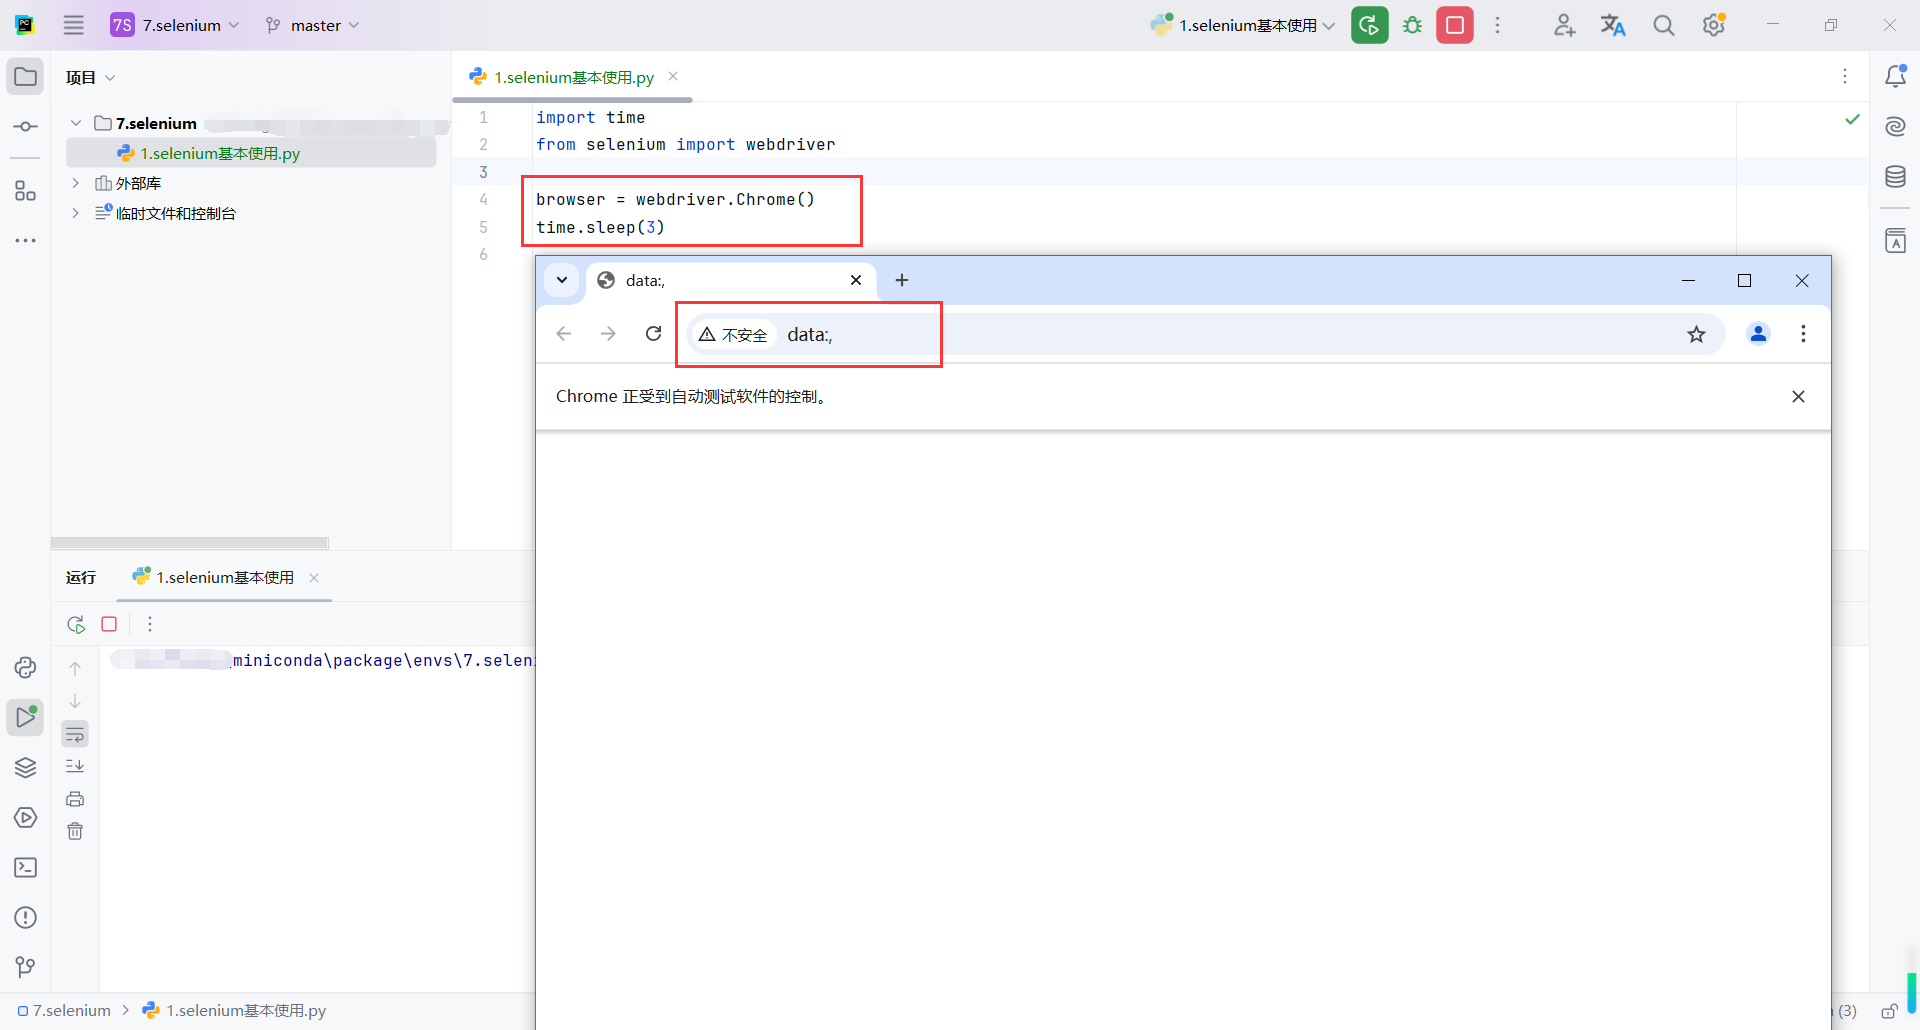Screen dimensions: 1920x1030
Task: Open the Services tool window
Action: [26, 817]
